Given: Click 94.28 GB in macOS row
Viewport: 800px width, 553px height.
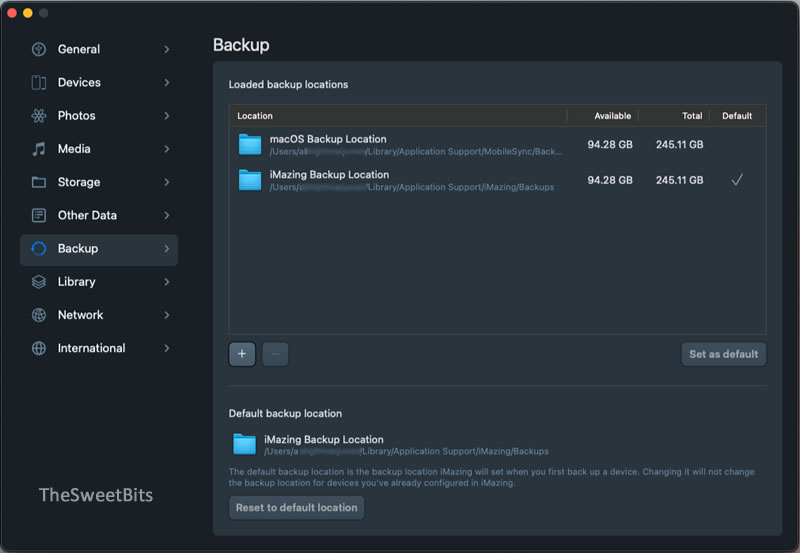Looking at the screenshot, I should pyautogui.click(x=610, y=144).
